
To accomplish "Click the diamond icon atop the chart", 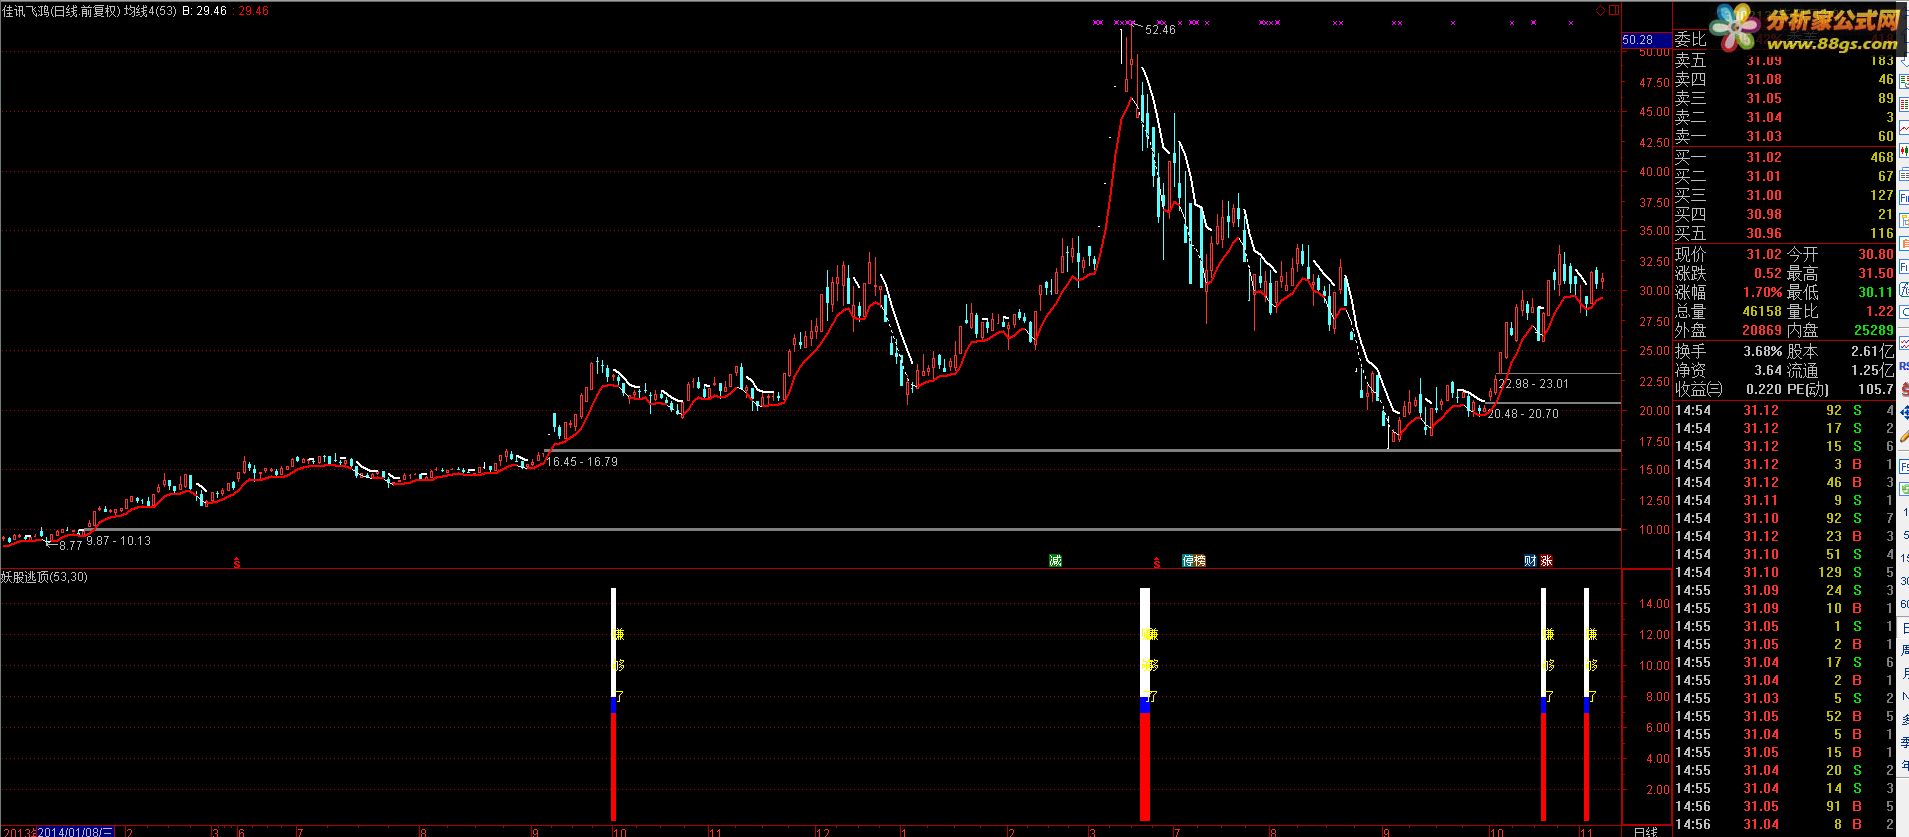I will 1601,10.
